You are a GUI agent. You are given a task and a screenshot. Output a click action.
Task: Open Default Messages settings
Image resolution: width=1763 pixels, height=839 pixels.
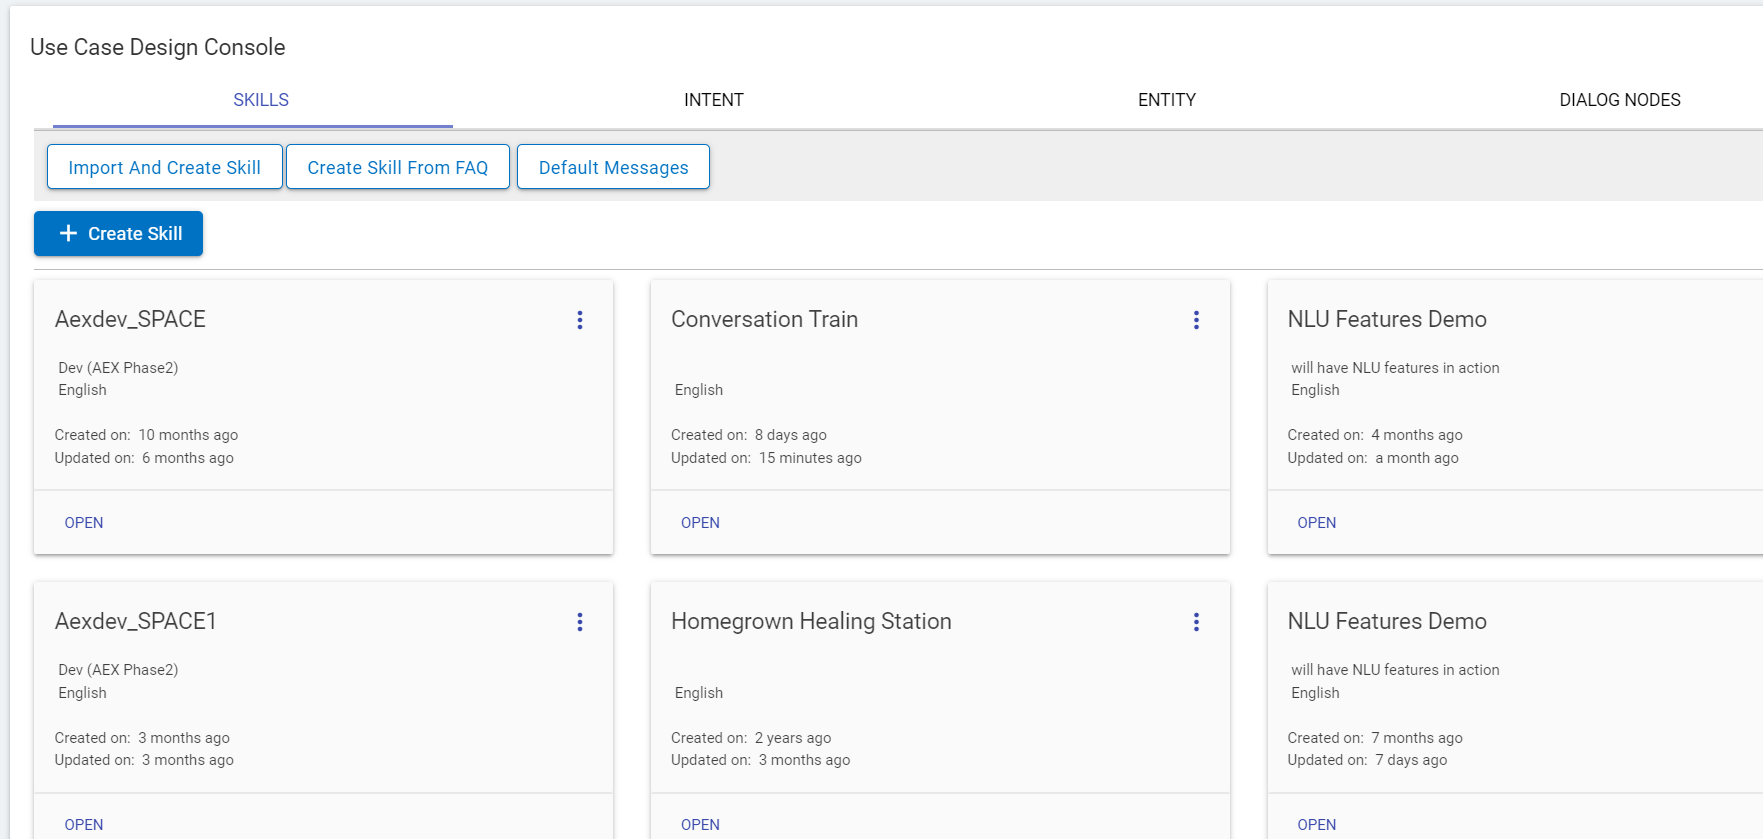[x=613, y=167]
